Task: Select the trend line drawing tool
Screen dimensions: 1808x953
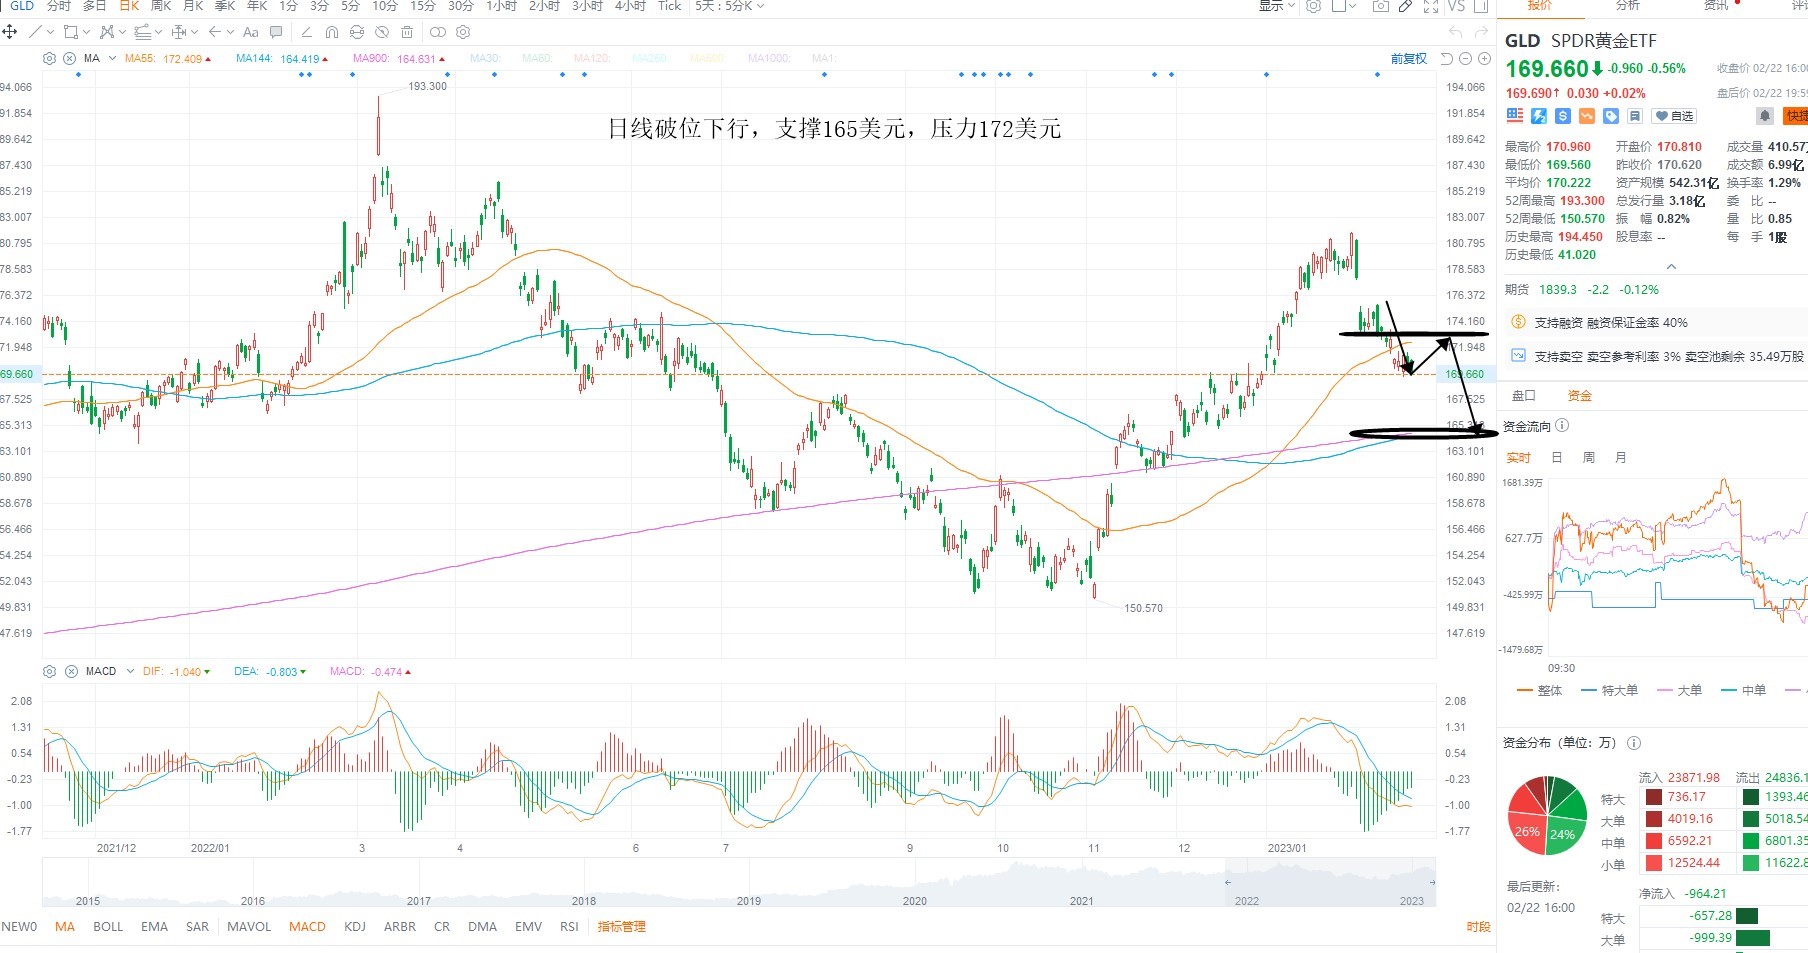Action: (35, 32)
